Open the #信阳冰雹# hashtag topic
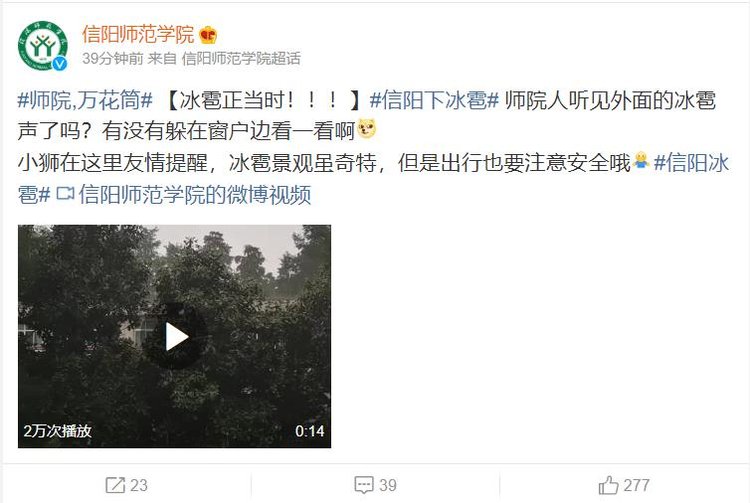Viewport: 750px width, 503px height. click(691, 163)
